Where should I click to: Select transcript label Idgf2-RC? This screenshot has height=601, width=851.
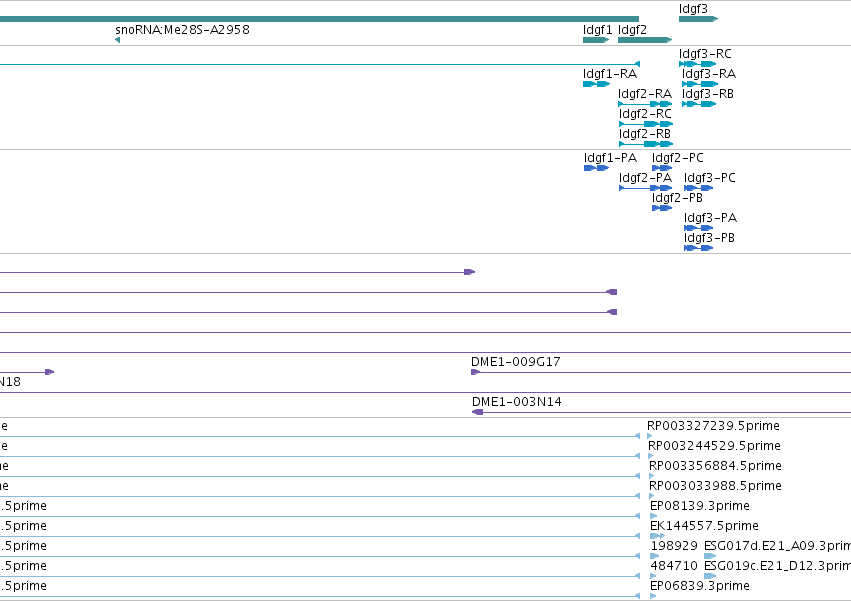[x=645, y=114]
